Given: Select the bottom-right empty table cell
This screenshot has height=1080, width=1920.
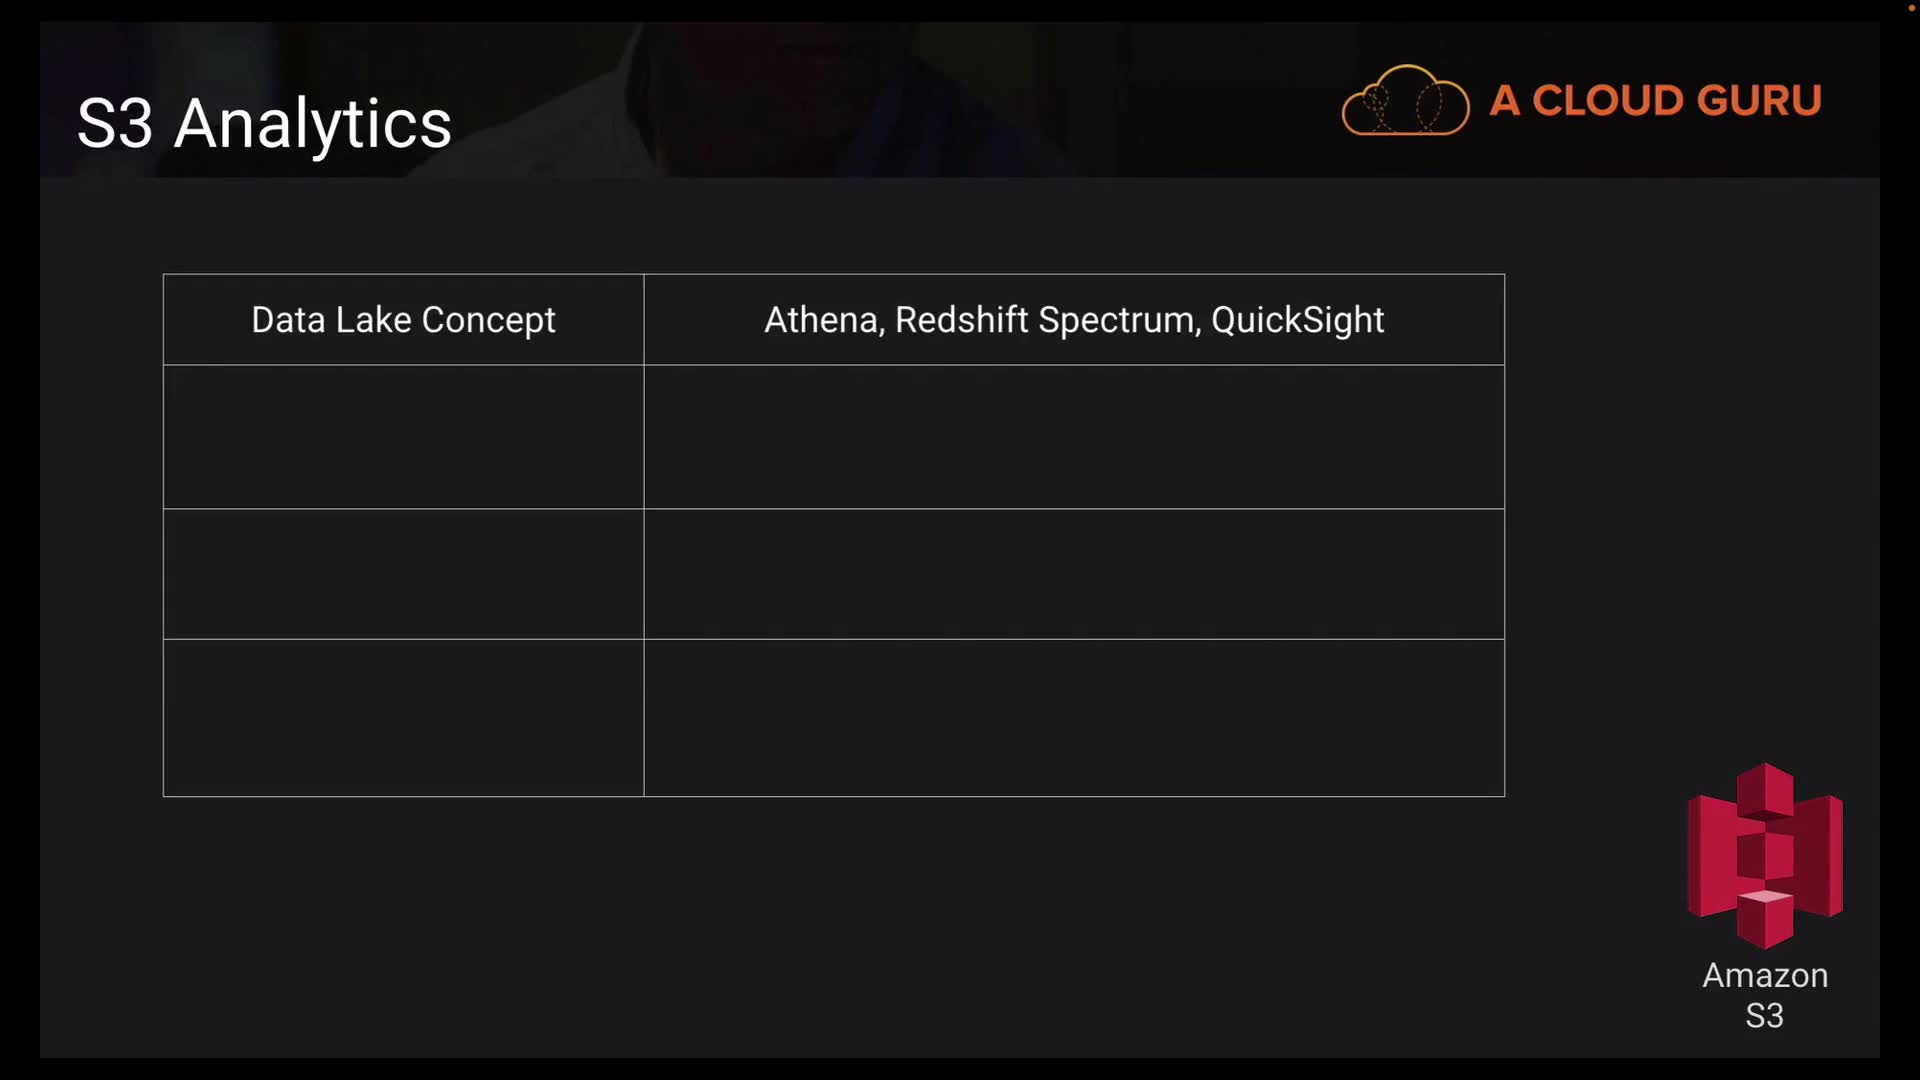Looking at the screenshot, I should [x=1074, y=718].
